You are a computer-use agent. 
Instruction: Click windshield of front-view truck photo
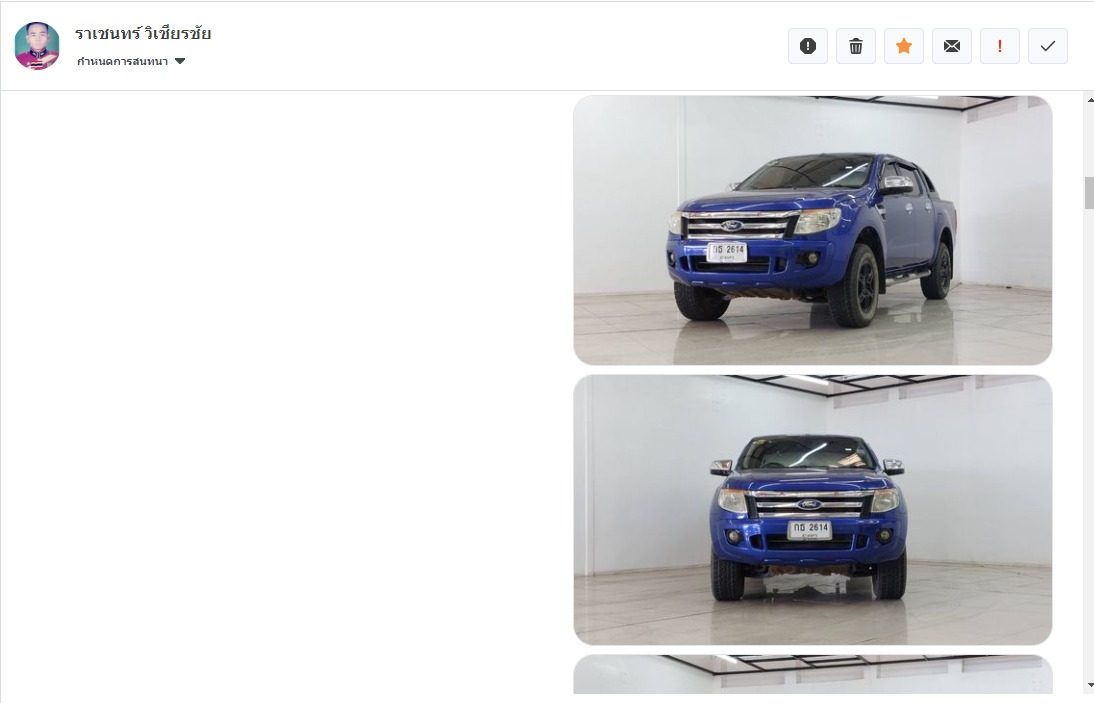808,453
